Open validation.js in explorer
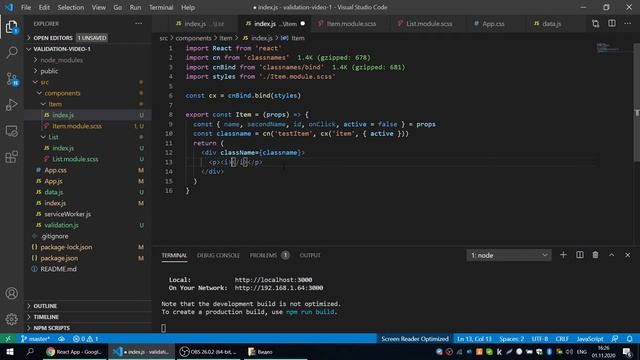The image size is (640, 360). tap(88, 225)
